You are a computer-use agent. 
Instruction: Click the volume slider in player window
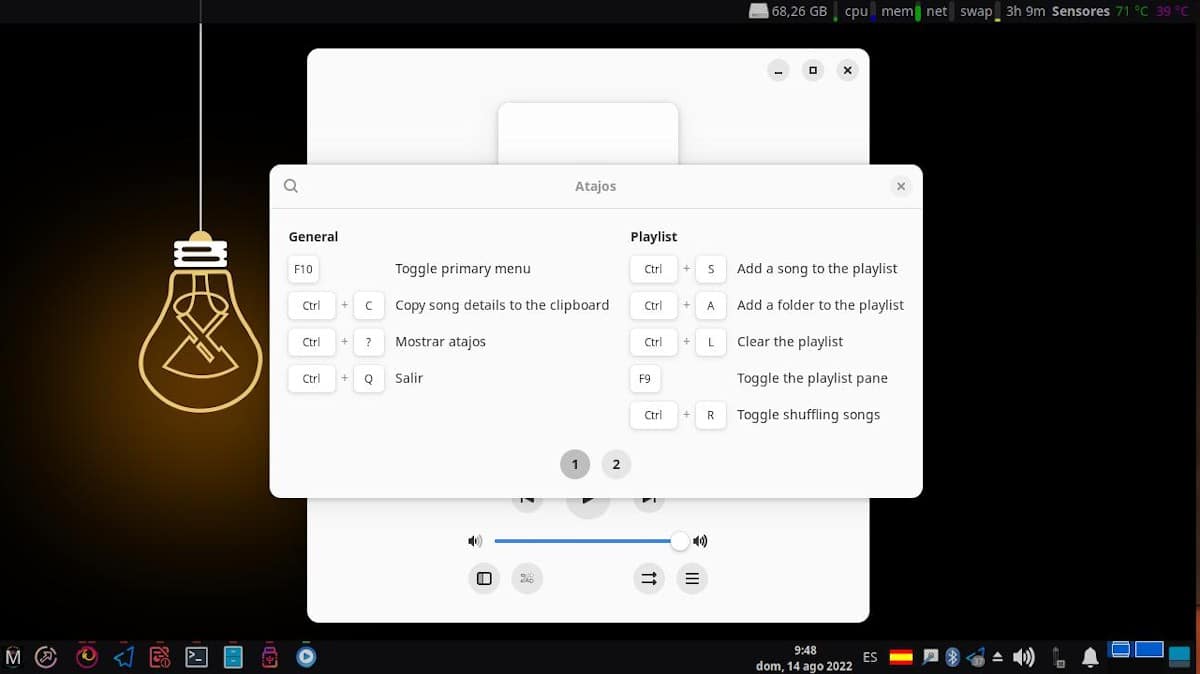click(x=590, y=541)
